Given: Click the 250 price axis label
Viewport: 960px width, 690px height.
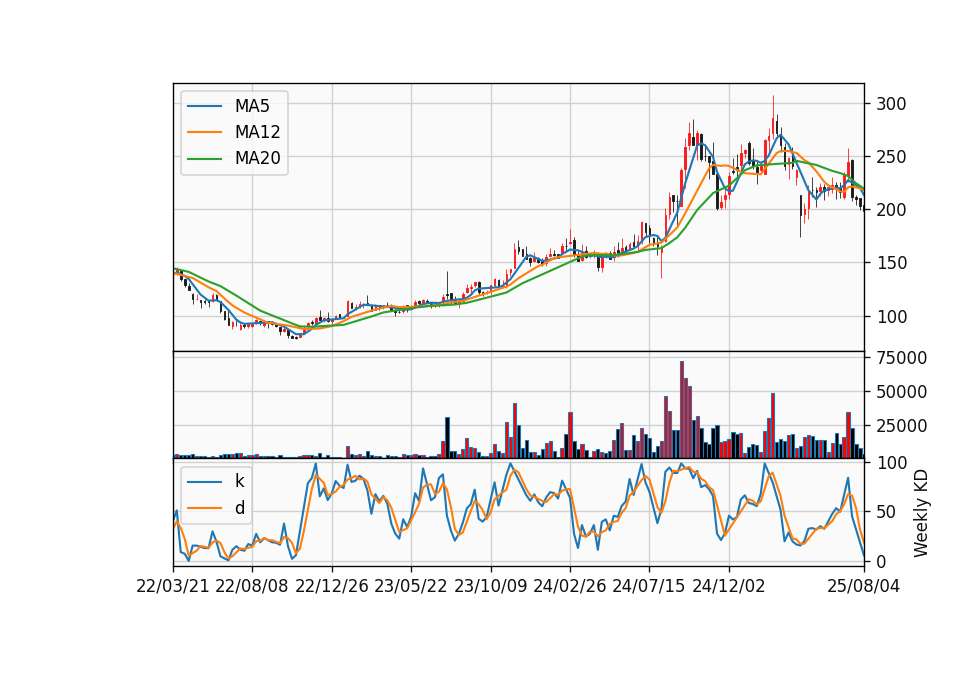Looking at the screenshot, I should tap(891, 157).
